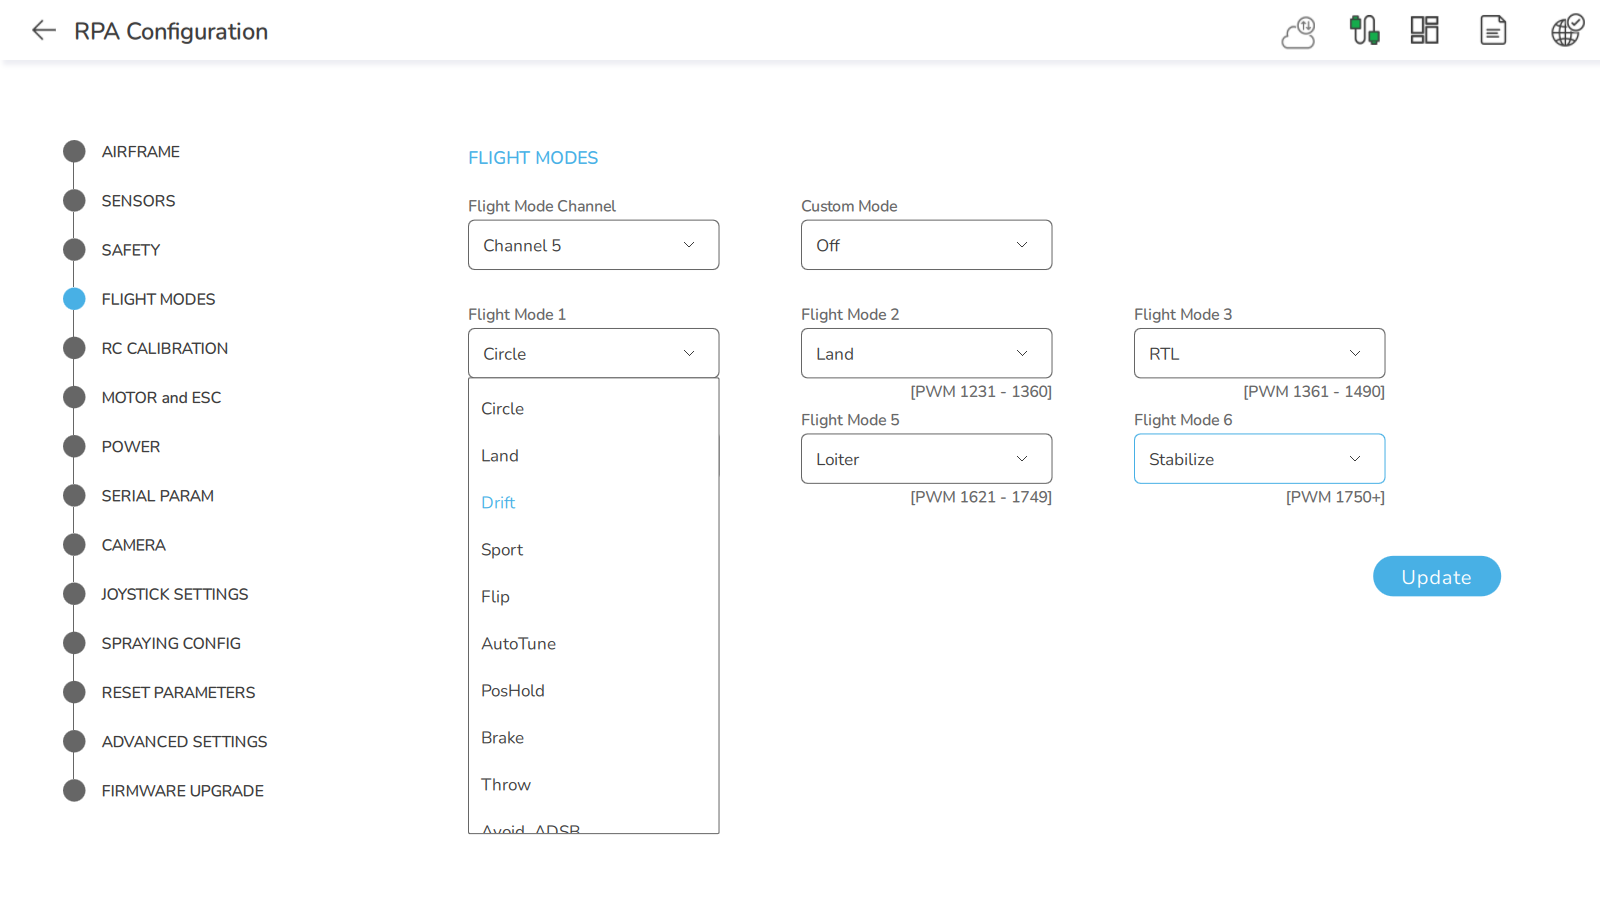Screen dimensions: 1600x900
Task: Select the Airframe step circle in sidebar
Action: [x=74, y=152]
